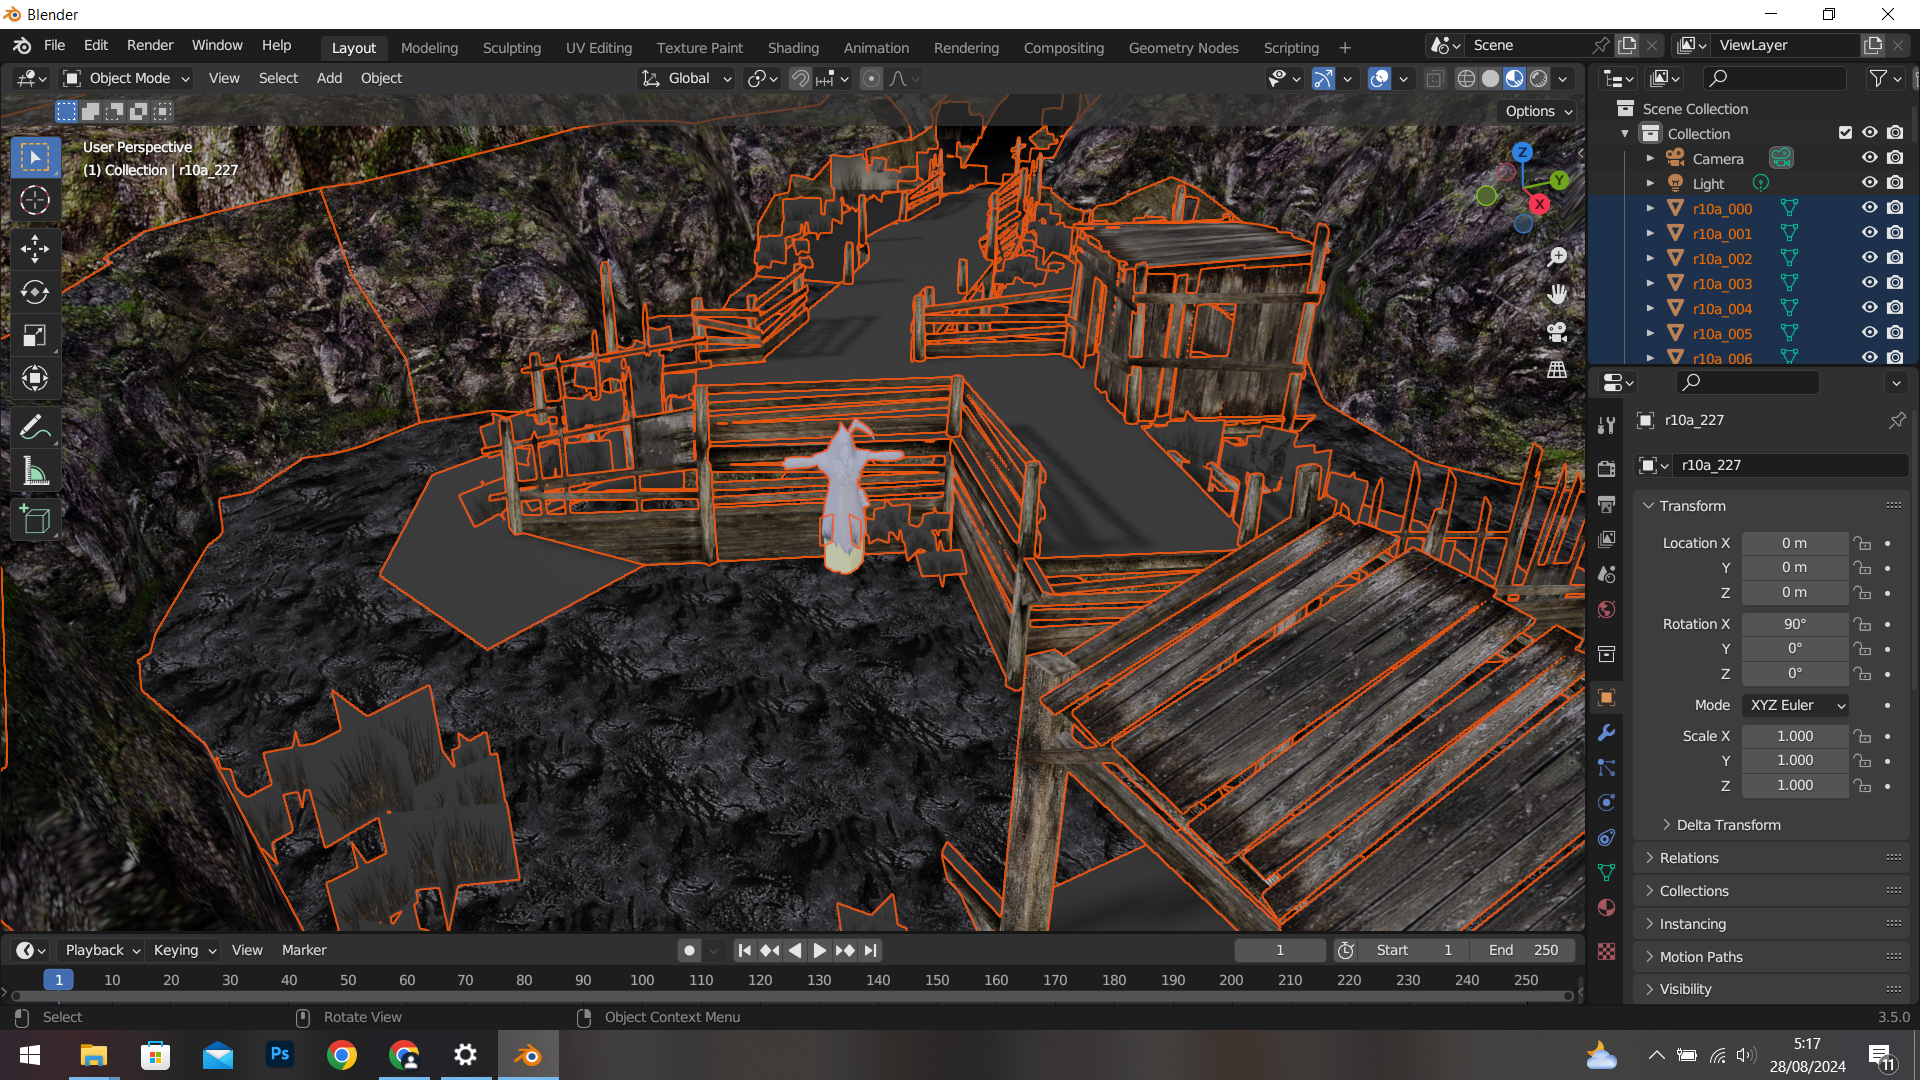
Task: Toggle camera view icon in viewport
Action: [1557, 332]
